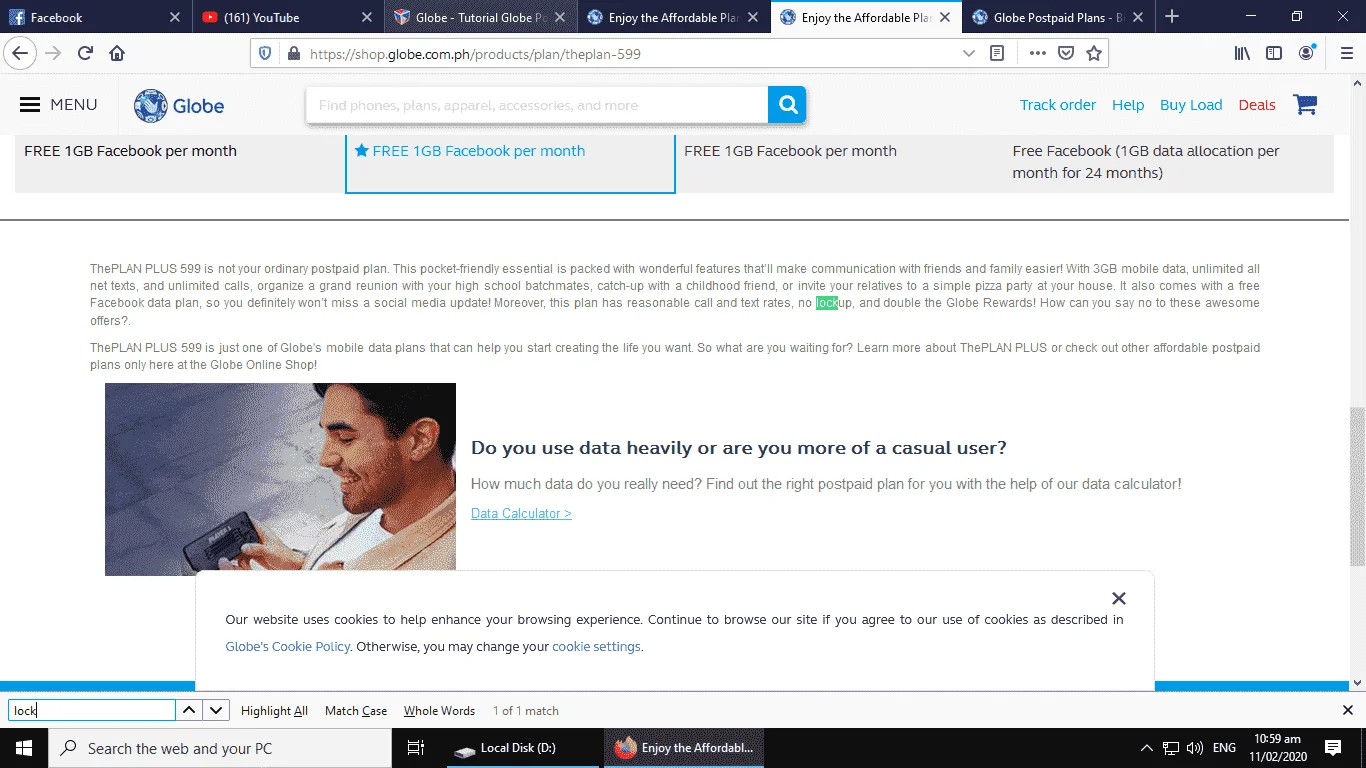Open Firefox home page
This screenshot has height=768, width=1366.
[x=117, y=54]
